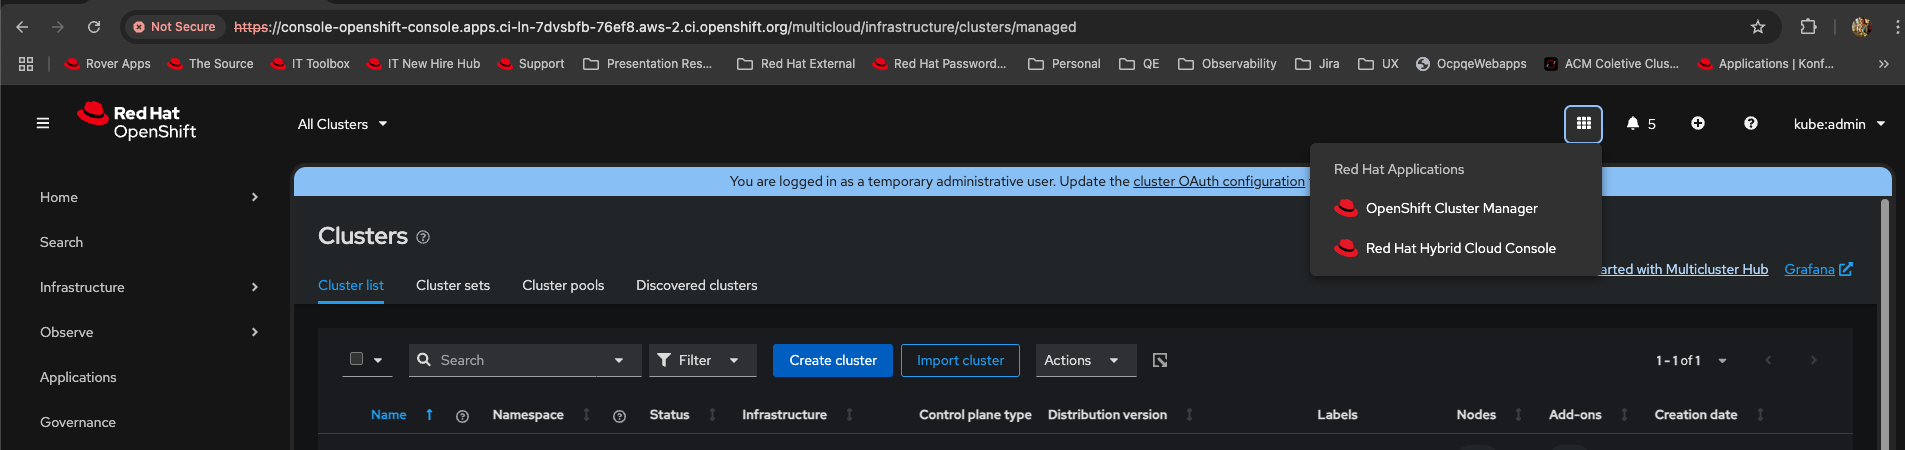Expand the All Clusters perspective switcher
Viewport: 1905px width, 450px height.
(342, 124)
